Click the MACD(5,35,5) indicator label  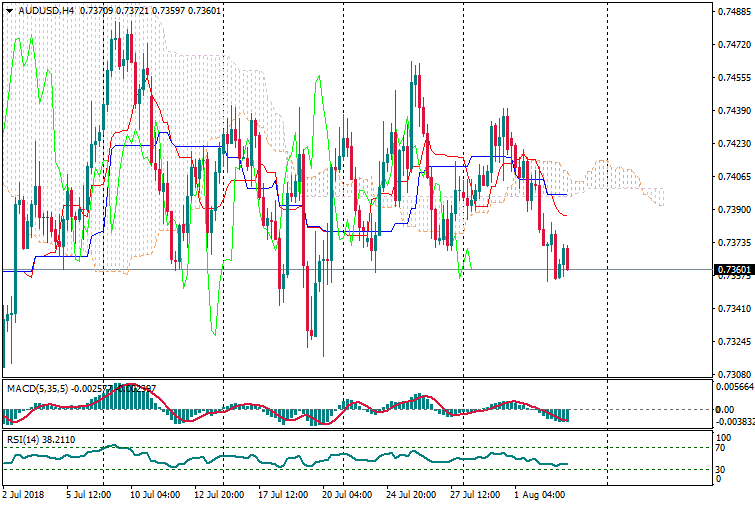coord(37,387)
